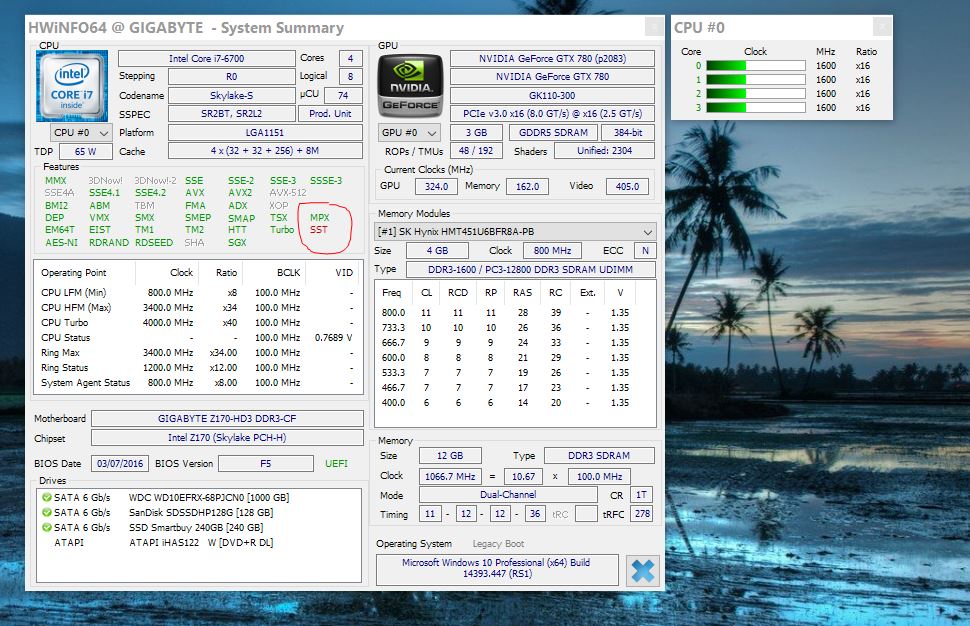Click the µCU value 74 field
Screen dimensions: 970x626
(x=343, y=95)
